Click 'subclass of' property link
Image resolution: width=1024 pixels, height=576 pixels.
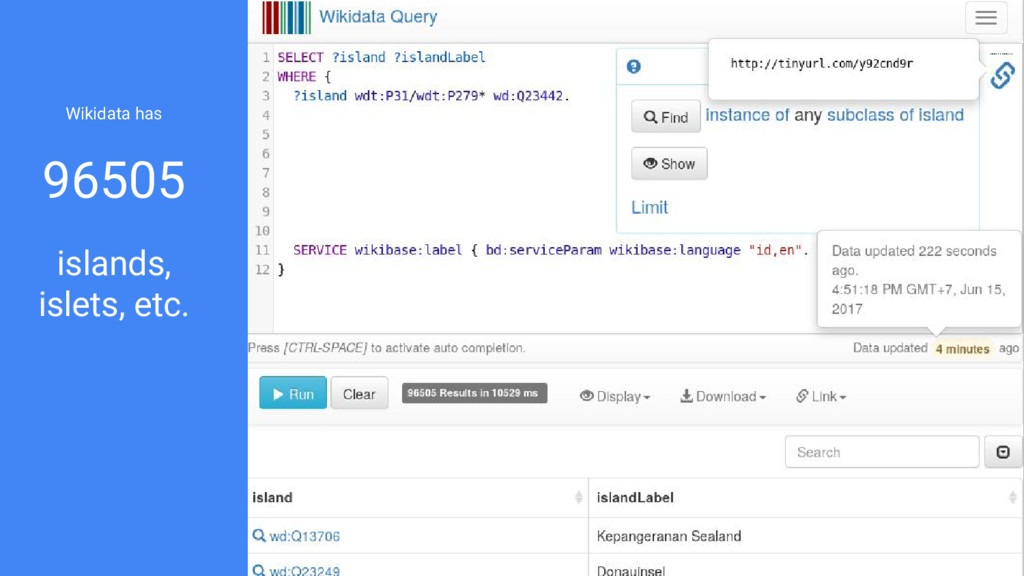click(x=871, y=115)
